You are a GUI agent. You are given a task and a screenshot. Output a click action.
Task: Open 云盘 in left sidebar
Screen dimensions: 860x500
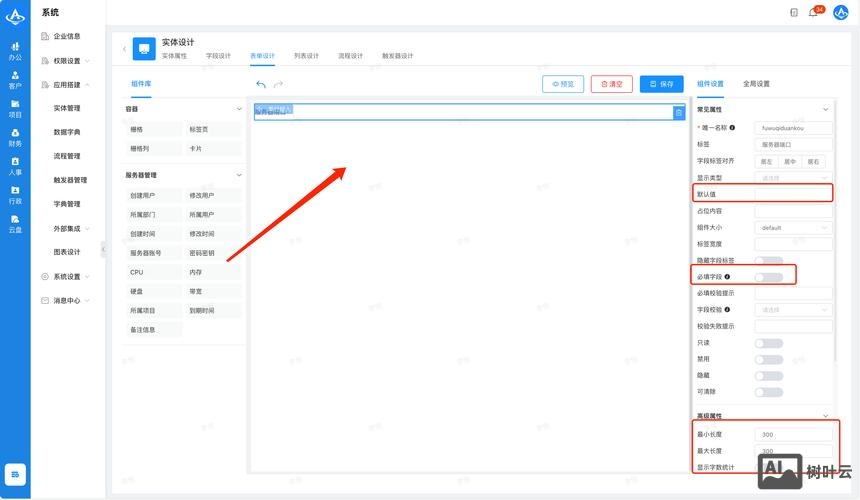[15, 224]
